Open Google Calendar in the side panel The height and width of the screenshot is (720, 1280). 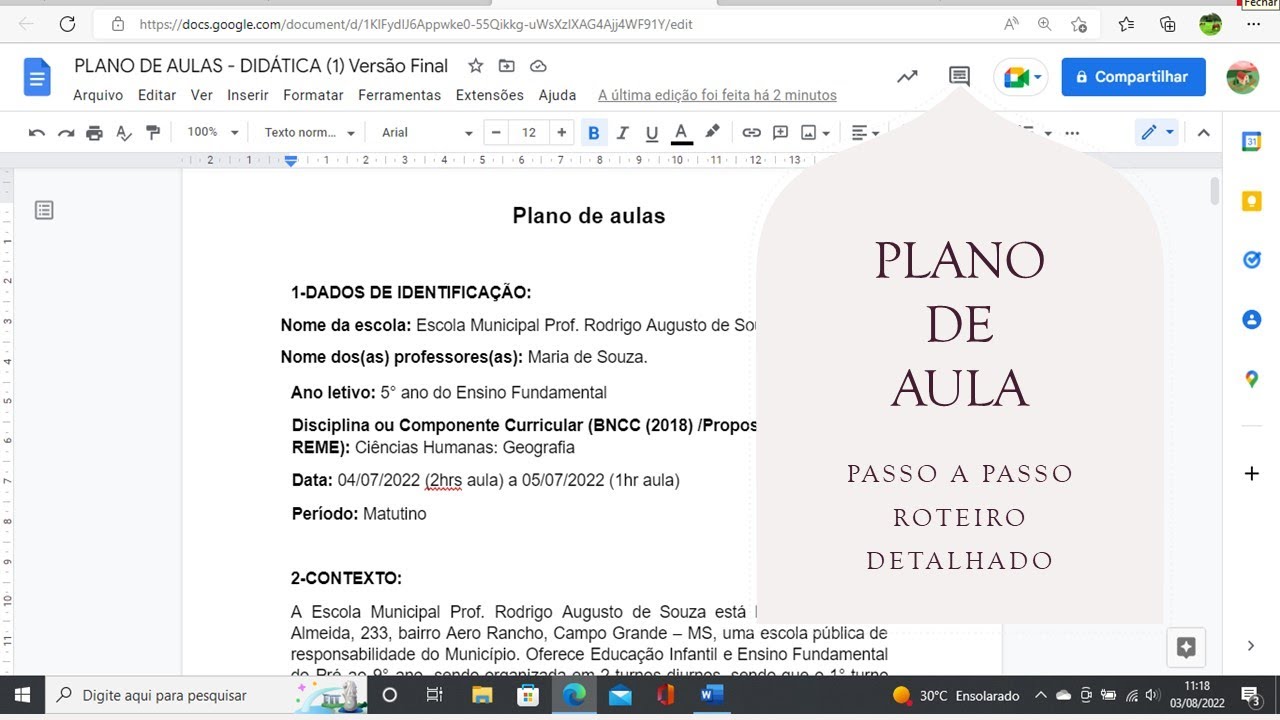[x=1251, y=142]
